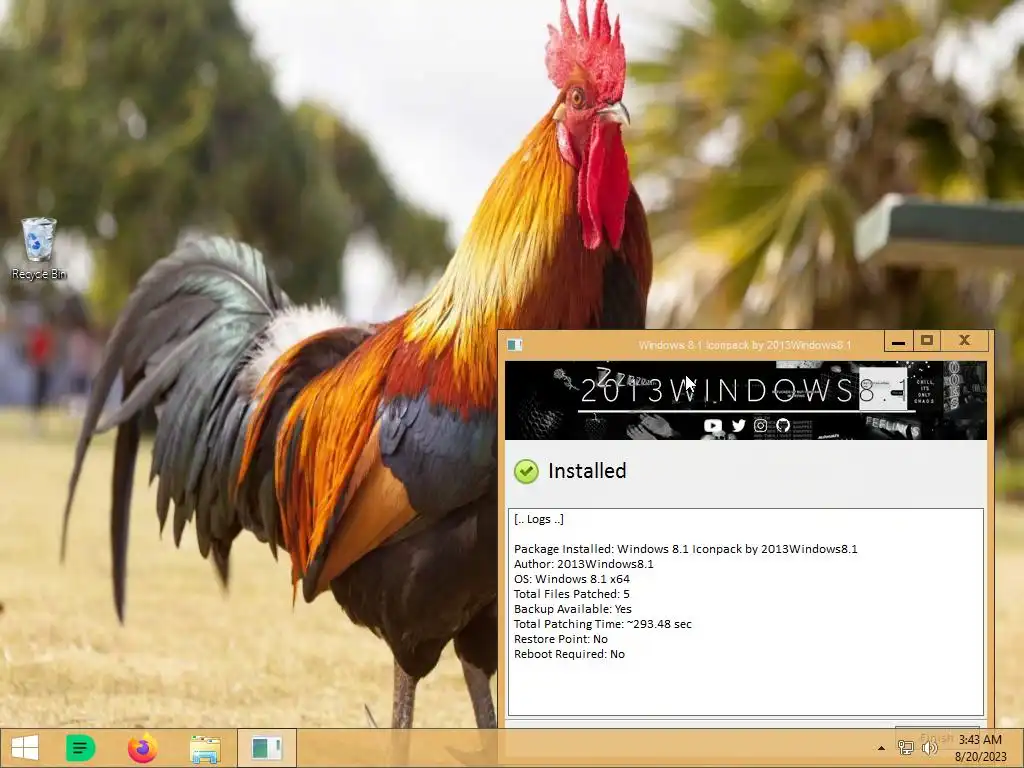
Task: Maximize the Iconpack installer window
Action: (x=927, y=341)
